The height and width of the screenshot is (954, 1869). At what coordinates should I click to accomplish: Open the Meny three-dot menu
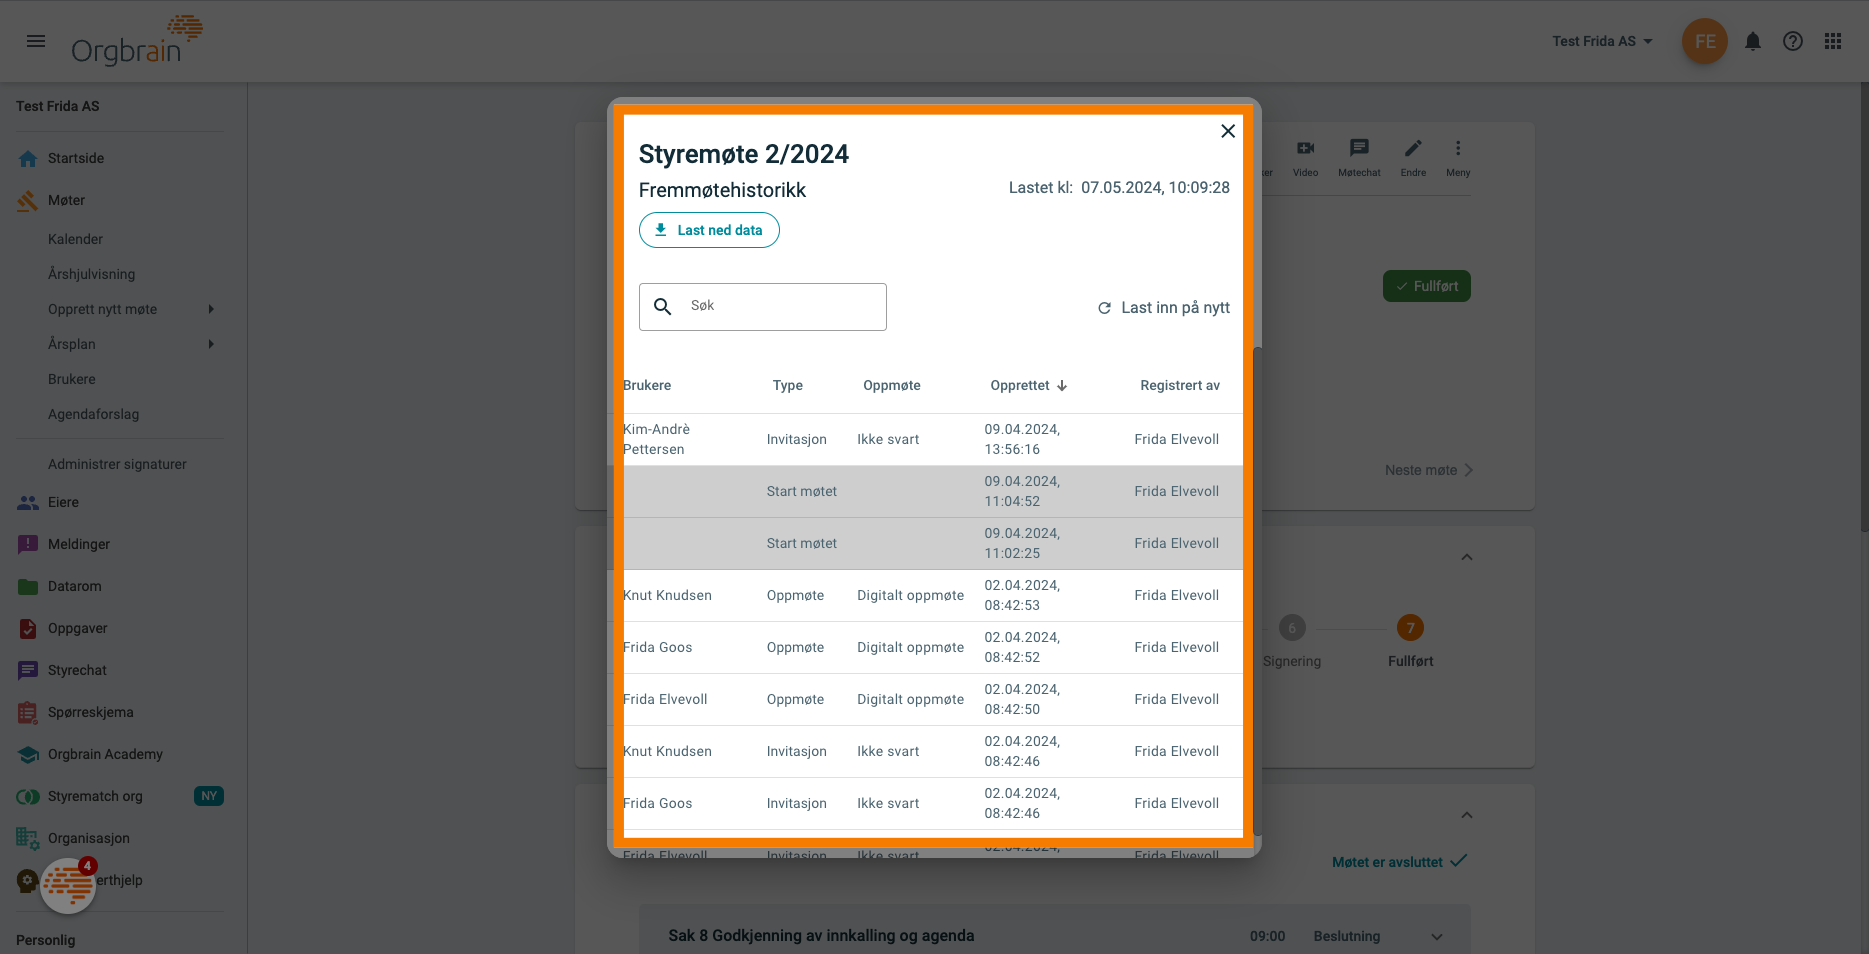point(1458,157)
